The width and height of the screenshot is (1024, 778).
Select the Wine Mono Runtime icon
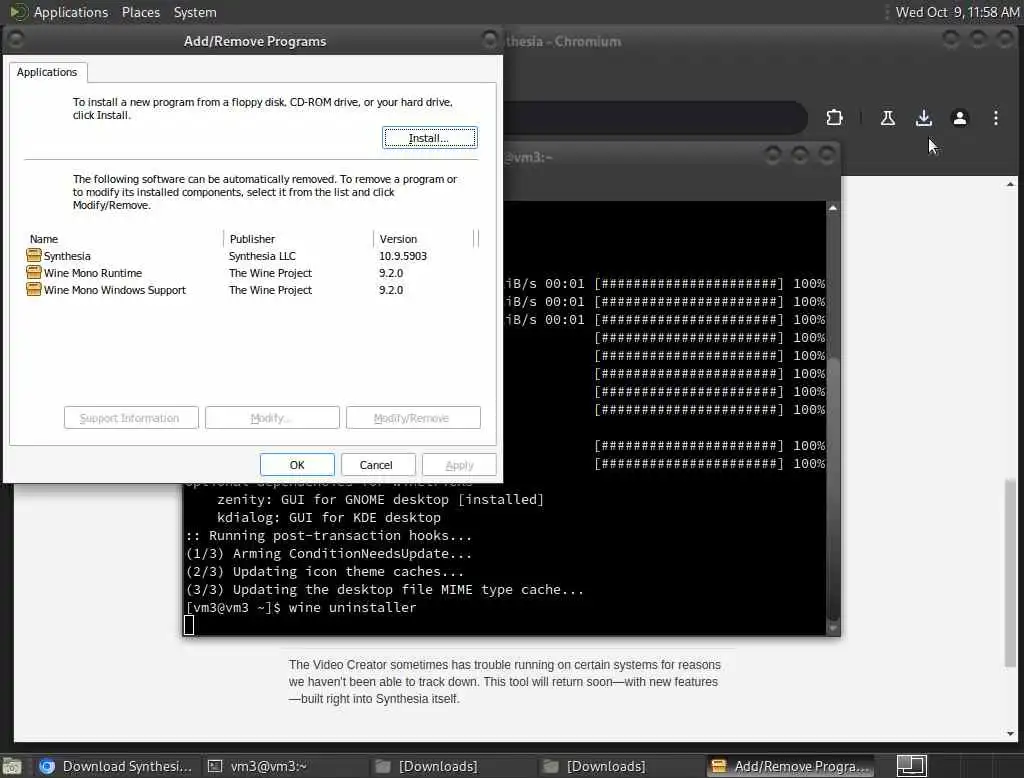point(34,272)
